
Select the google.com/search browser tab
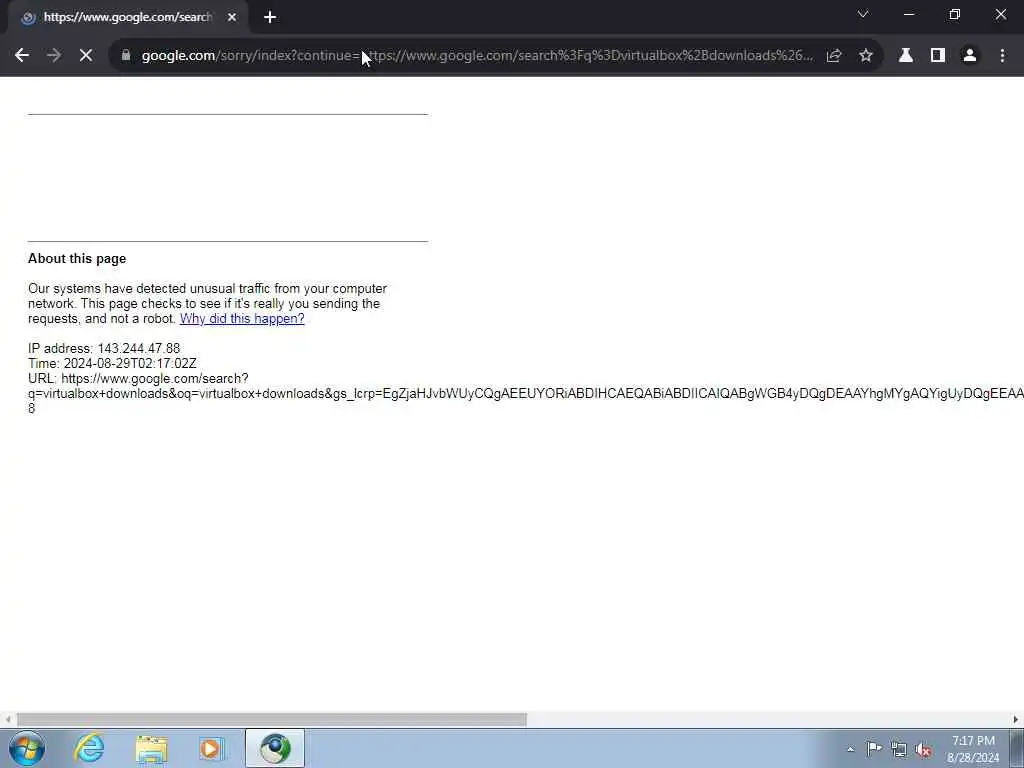[128, 18]
